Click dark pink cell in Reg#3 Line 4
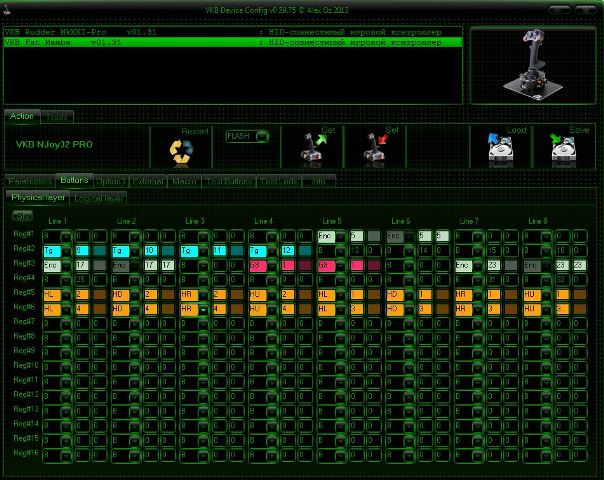This screenshot has width=604, height=480. click(x=305, y=265)
